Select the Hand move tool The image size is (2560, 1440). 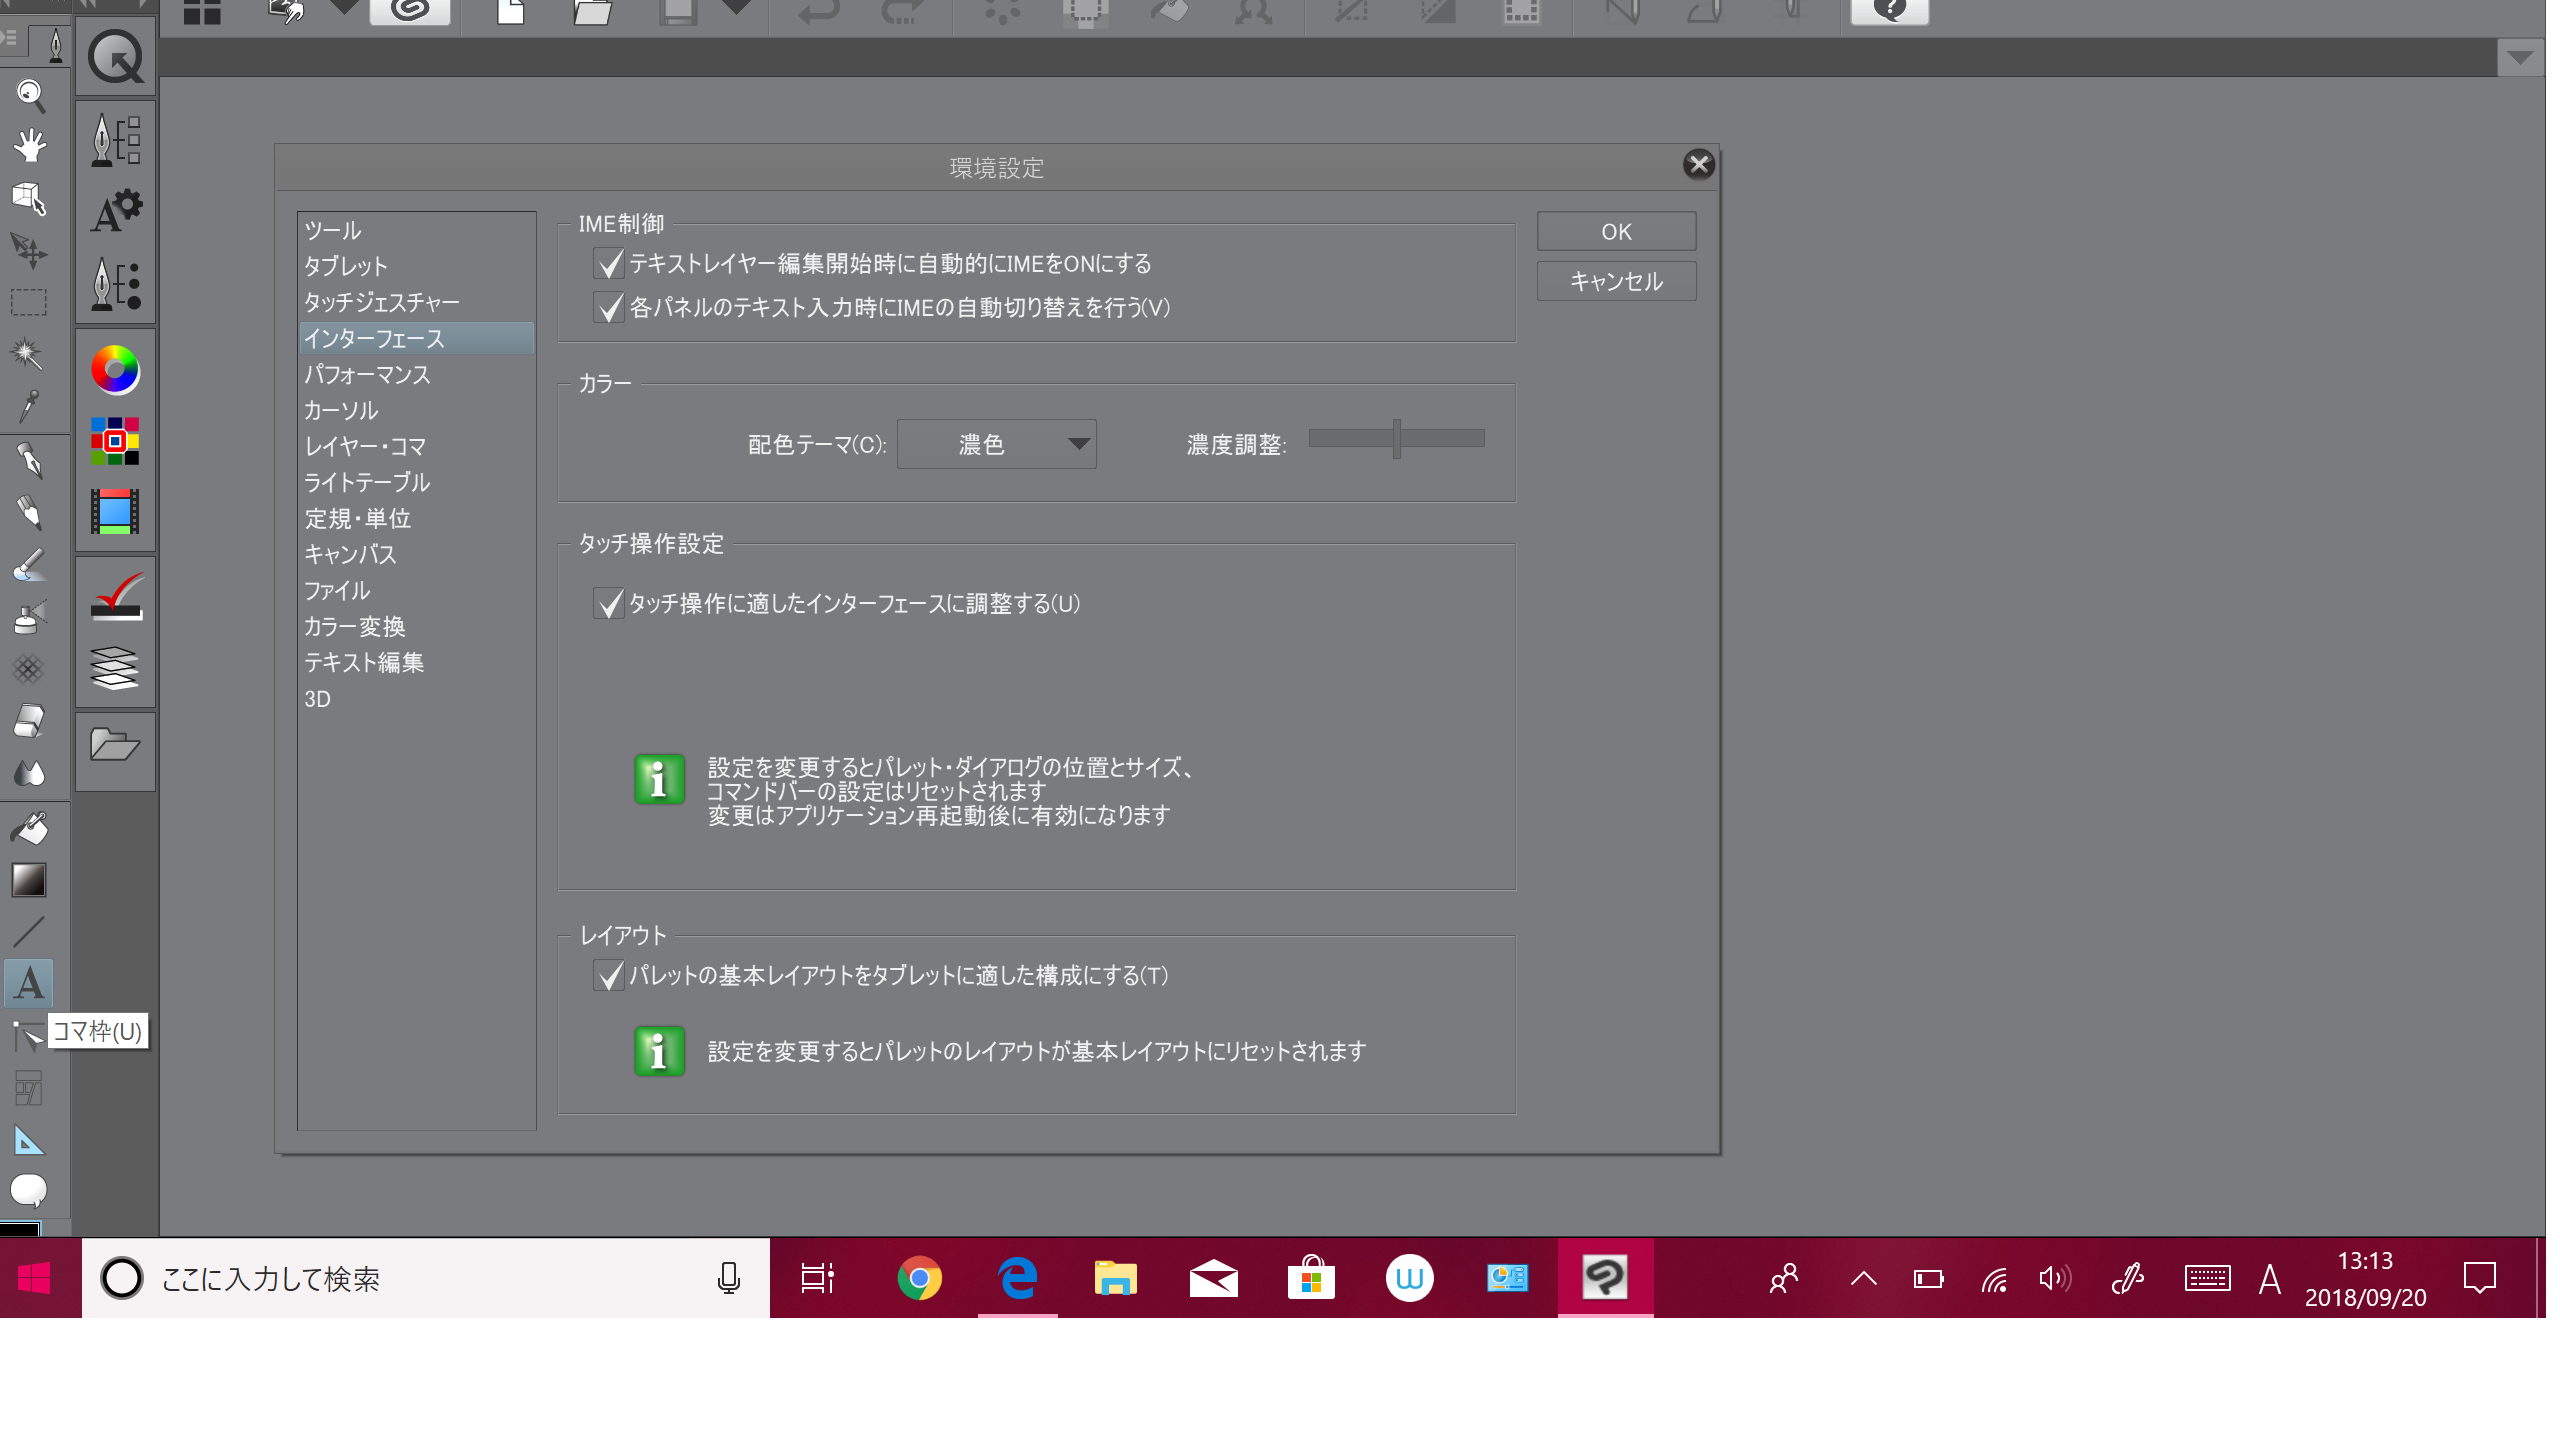click(30, 146)
